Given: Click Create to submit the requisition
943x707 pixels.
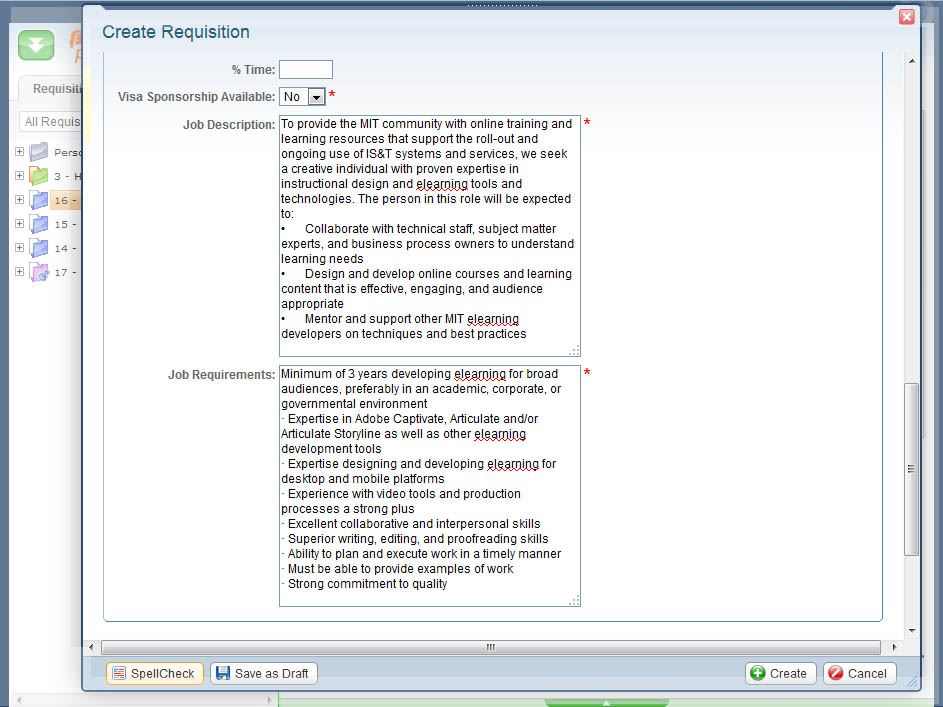Looking at the screenshot, I should pos(780,674).
